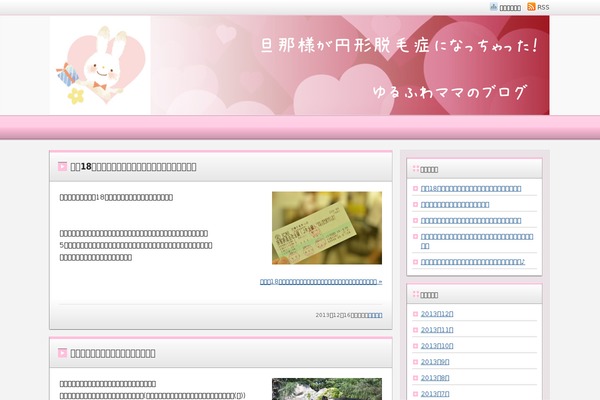Click the rabbit heart logo image

tap(100, 65)
